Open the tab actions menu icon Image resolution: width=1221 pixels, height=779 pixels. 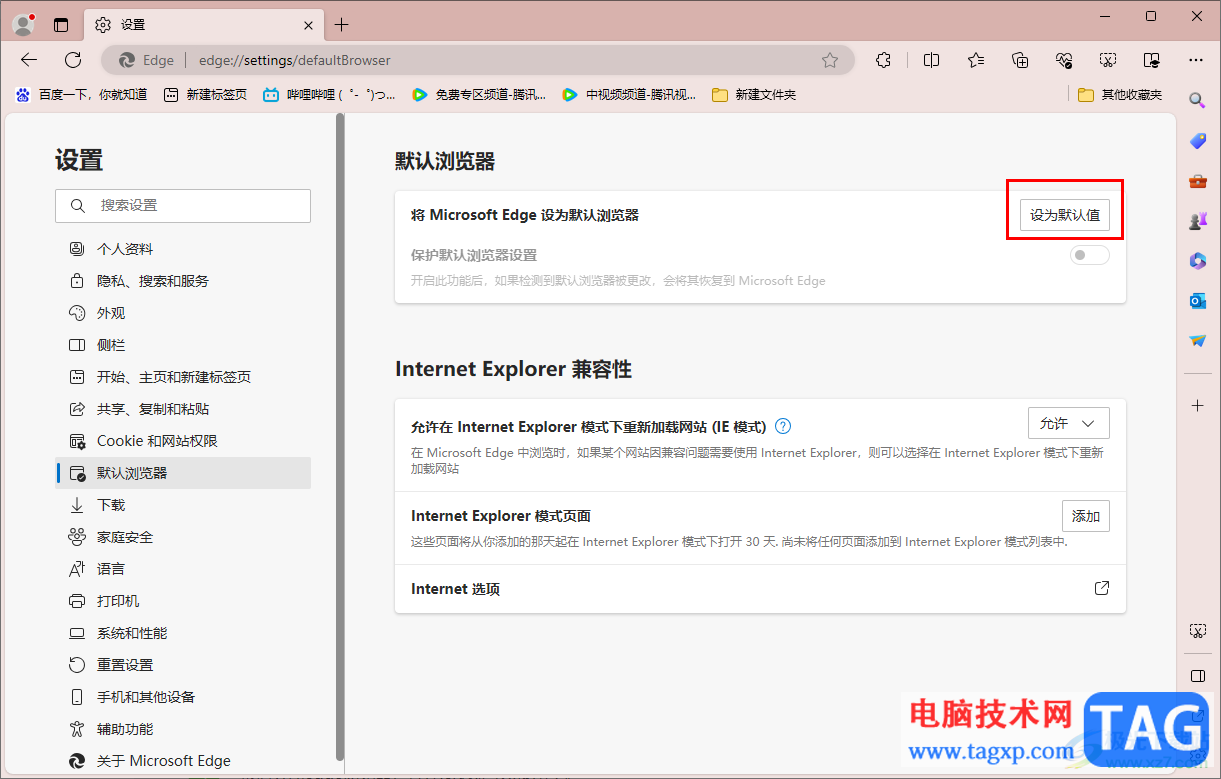coord(61,25)
